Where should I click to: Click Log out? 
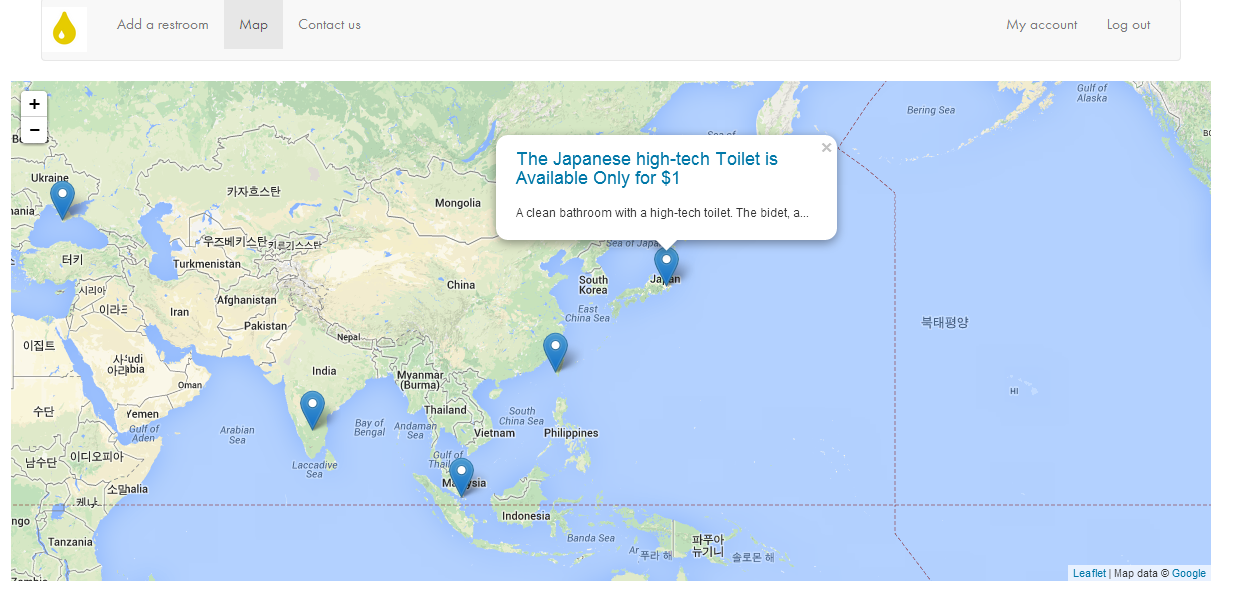coord(1128,25)
